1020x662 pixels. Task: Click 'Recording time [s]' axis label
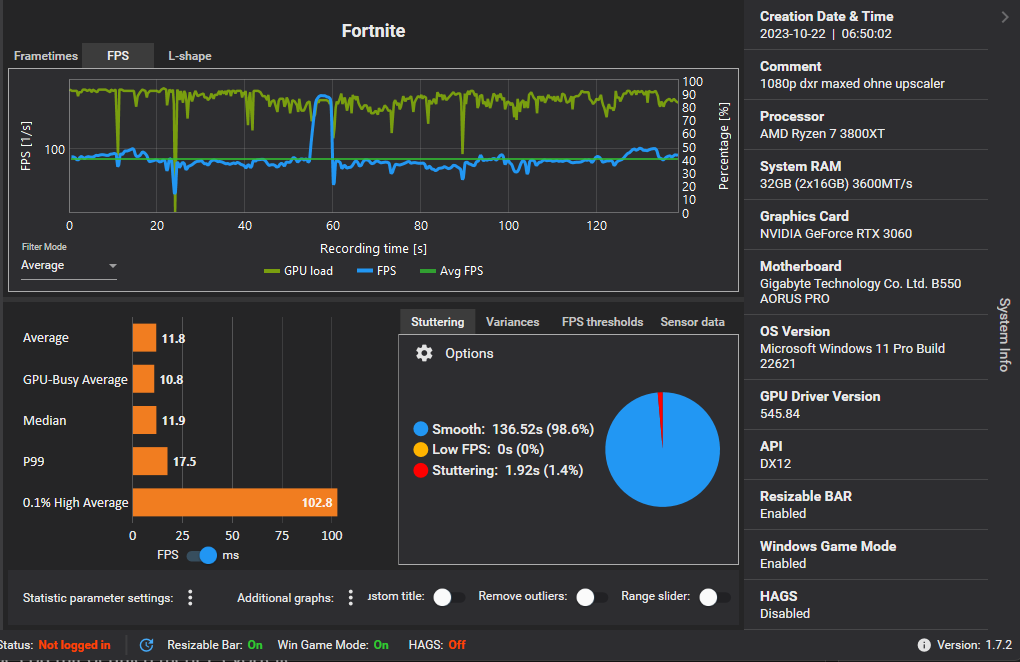click(x=373, y=248)
